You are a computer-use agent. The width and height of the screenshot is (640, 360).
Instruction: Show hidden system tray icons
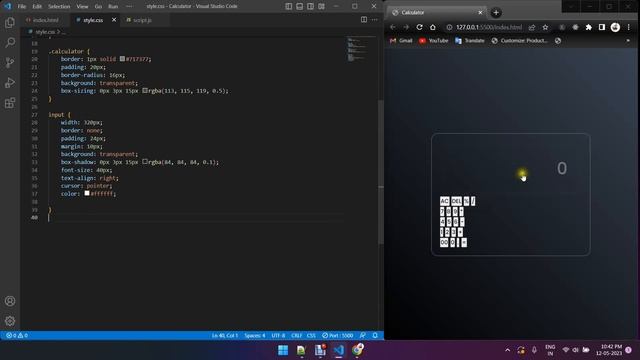(x=507, y=350)
